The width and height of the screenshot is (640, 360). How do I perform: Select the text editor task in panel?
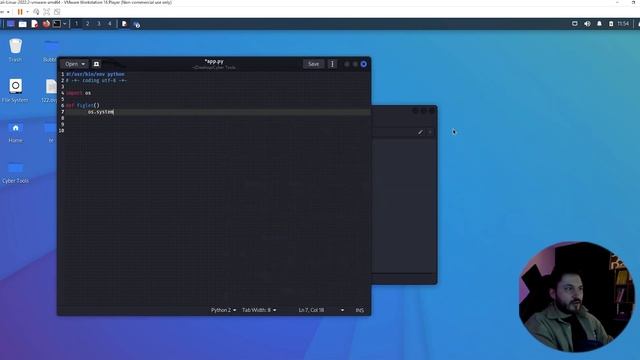(x=124, y=24)
